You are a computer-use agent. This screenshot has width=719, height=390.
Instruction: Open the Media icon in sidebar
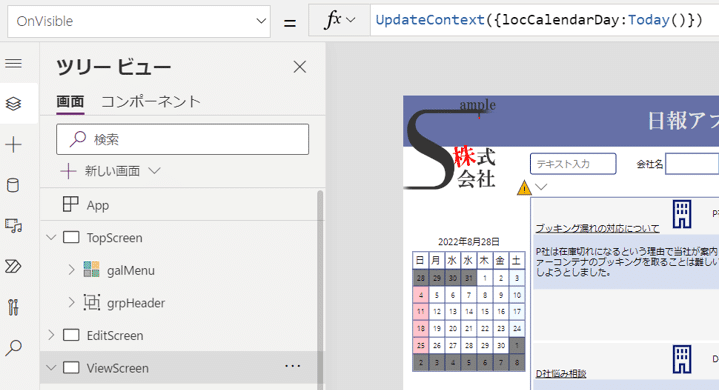(13, 225)
